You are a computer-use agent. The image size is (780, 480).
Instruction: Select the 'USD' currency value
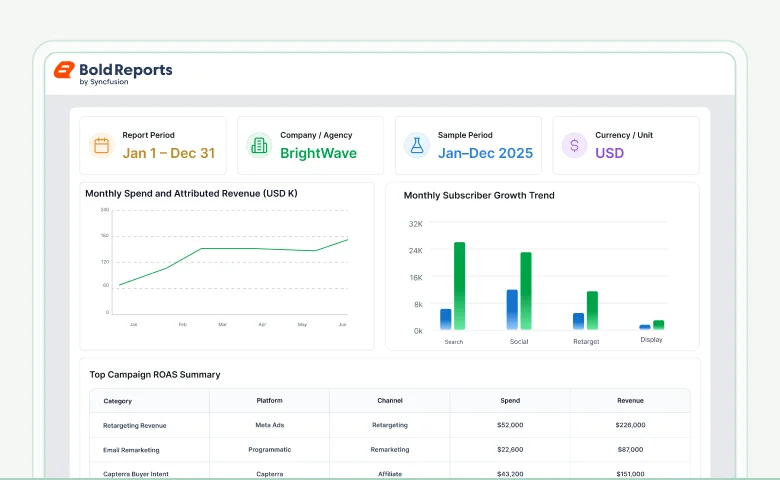tap(610, 153)
